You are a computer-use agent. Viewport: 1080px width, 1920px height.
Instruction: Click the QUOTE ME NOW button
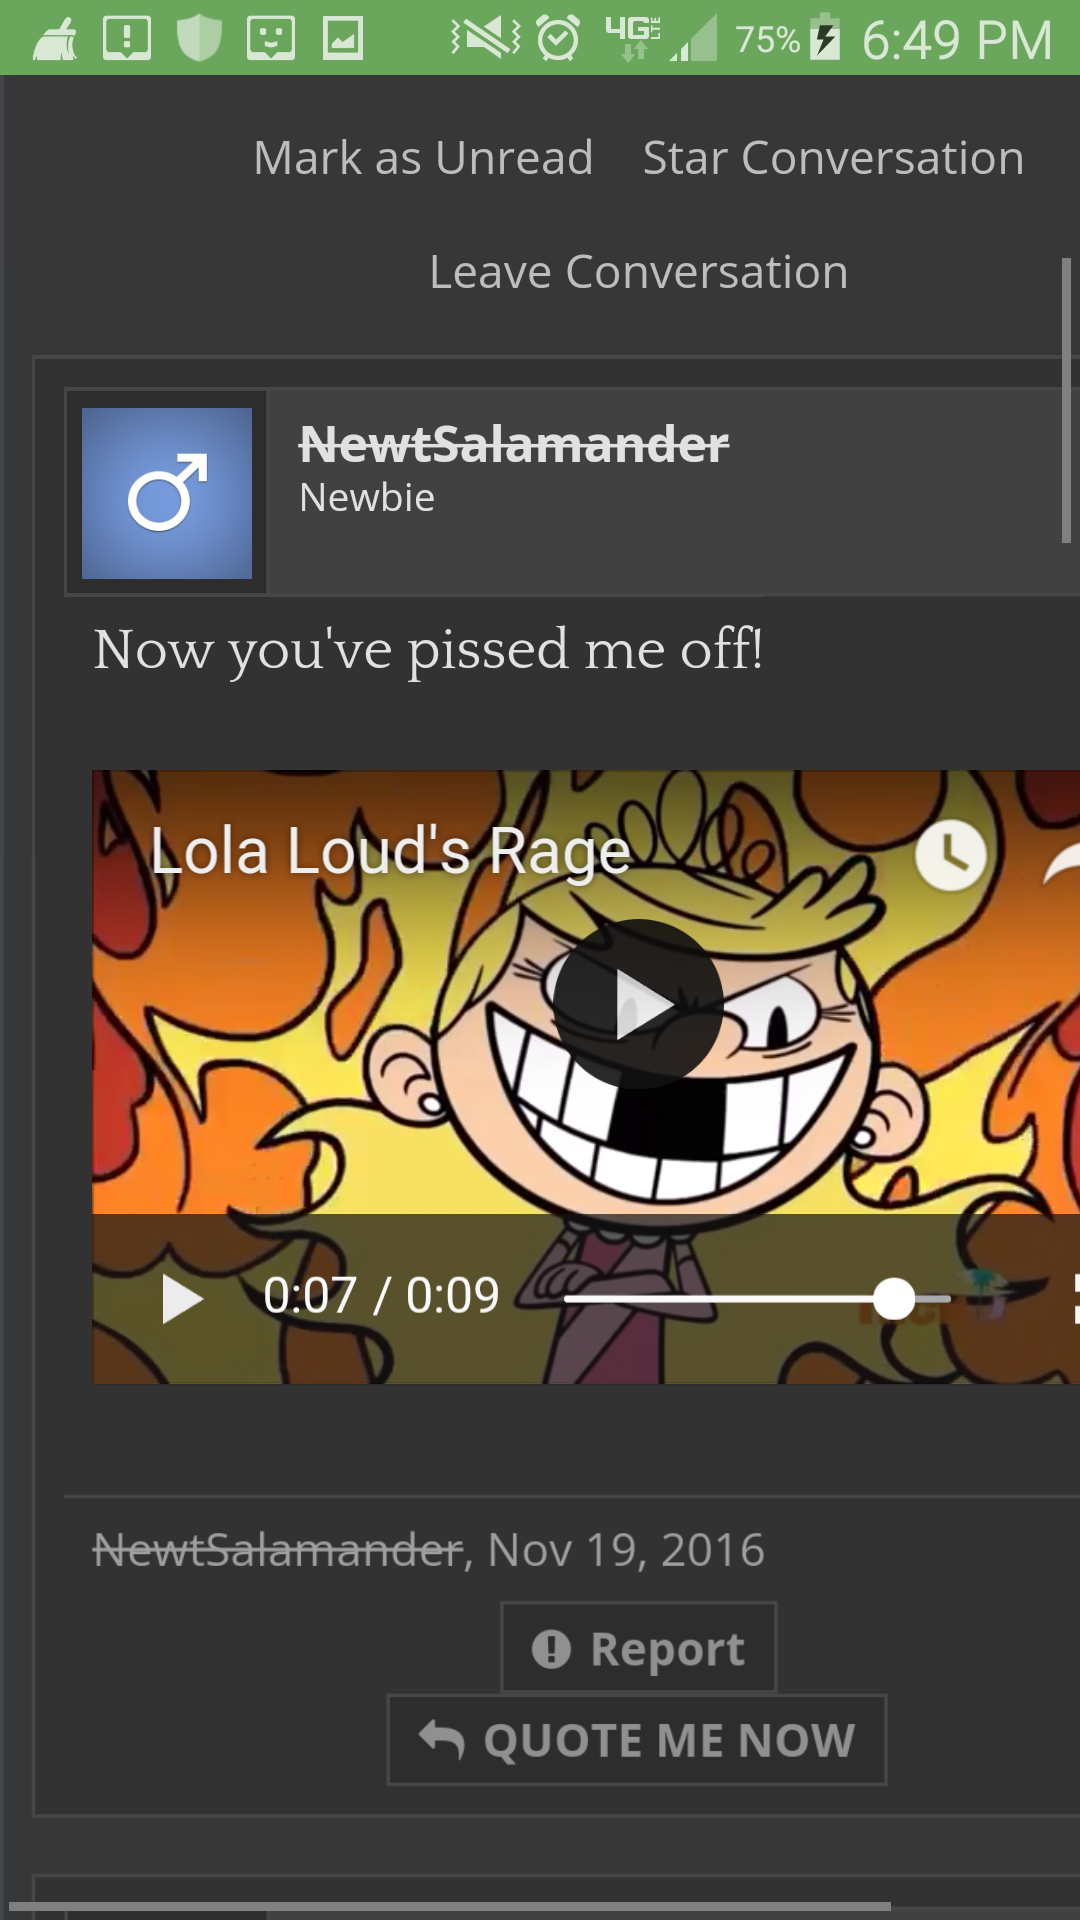pyautogui.click(x=637, y=1740)
